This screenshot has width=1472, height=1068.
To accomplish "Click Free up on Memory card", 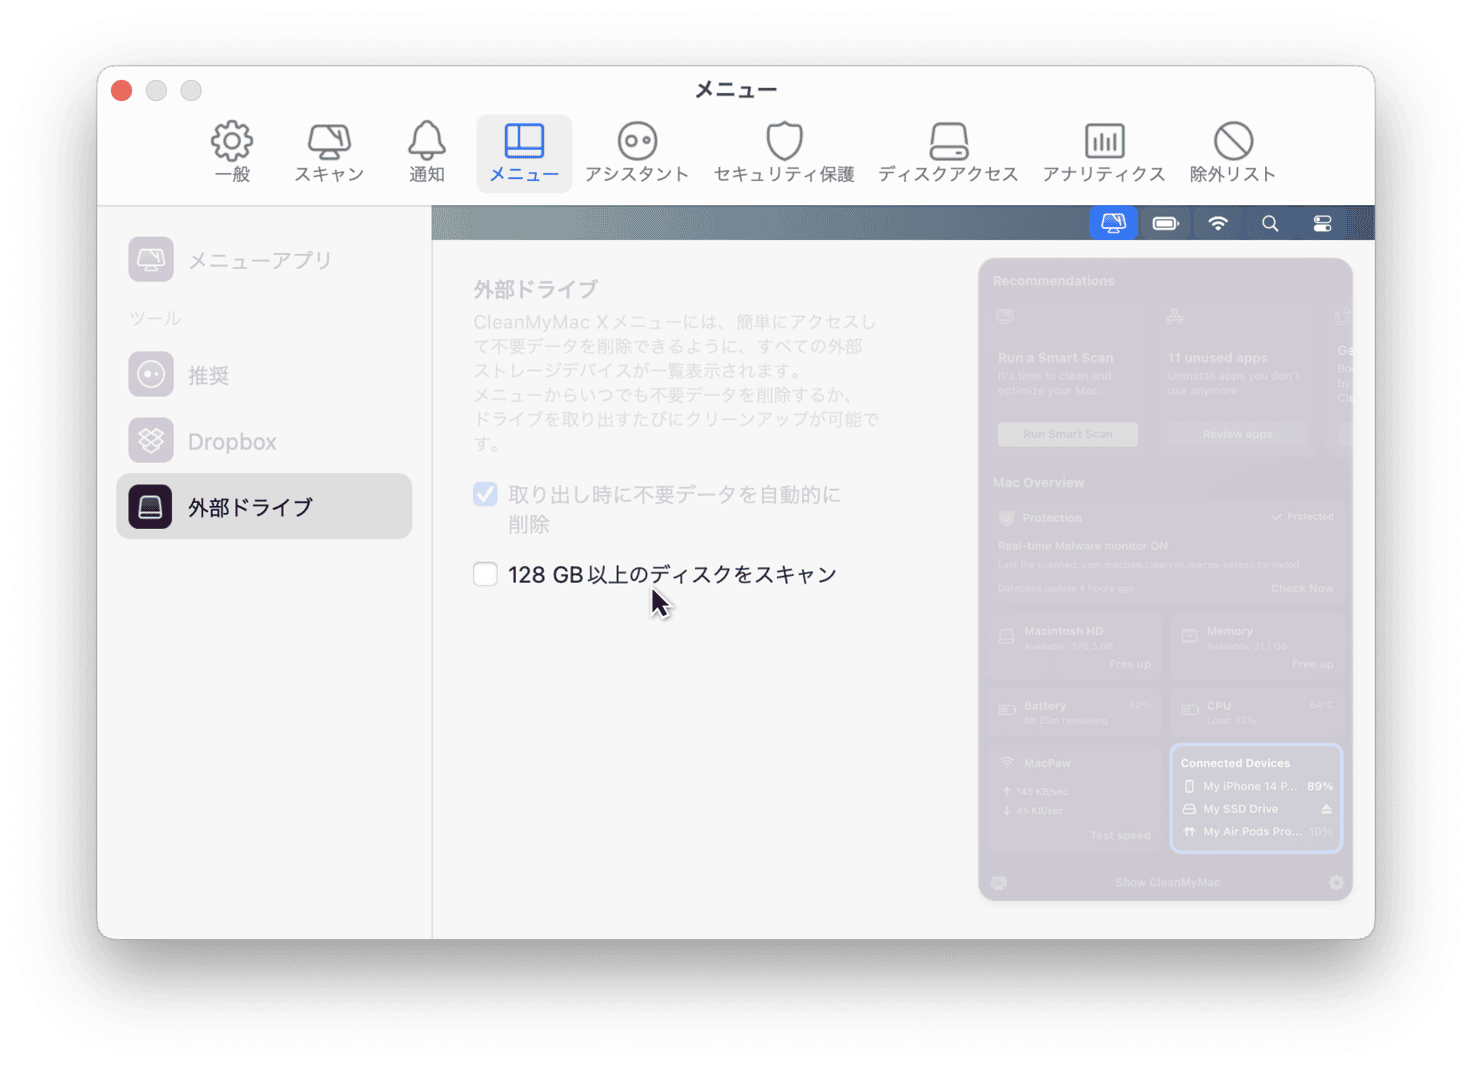I will [x=1312, y=664].
